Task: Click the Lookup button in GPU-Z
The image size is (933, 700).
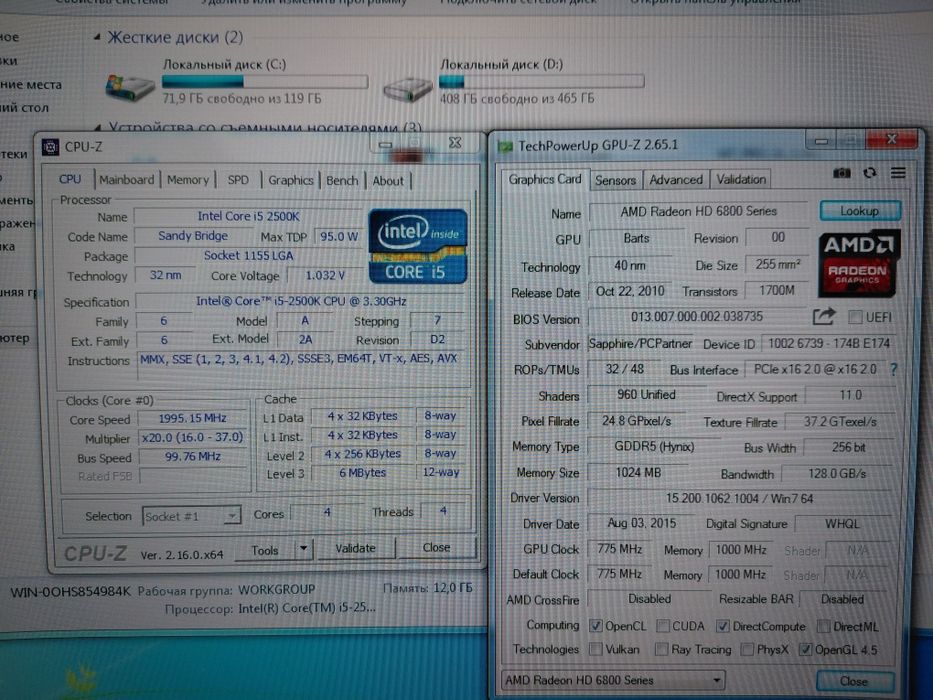Action: pos(860,211)
